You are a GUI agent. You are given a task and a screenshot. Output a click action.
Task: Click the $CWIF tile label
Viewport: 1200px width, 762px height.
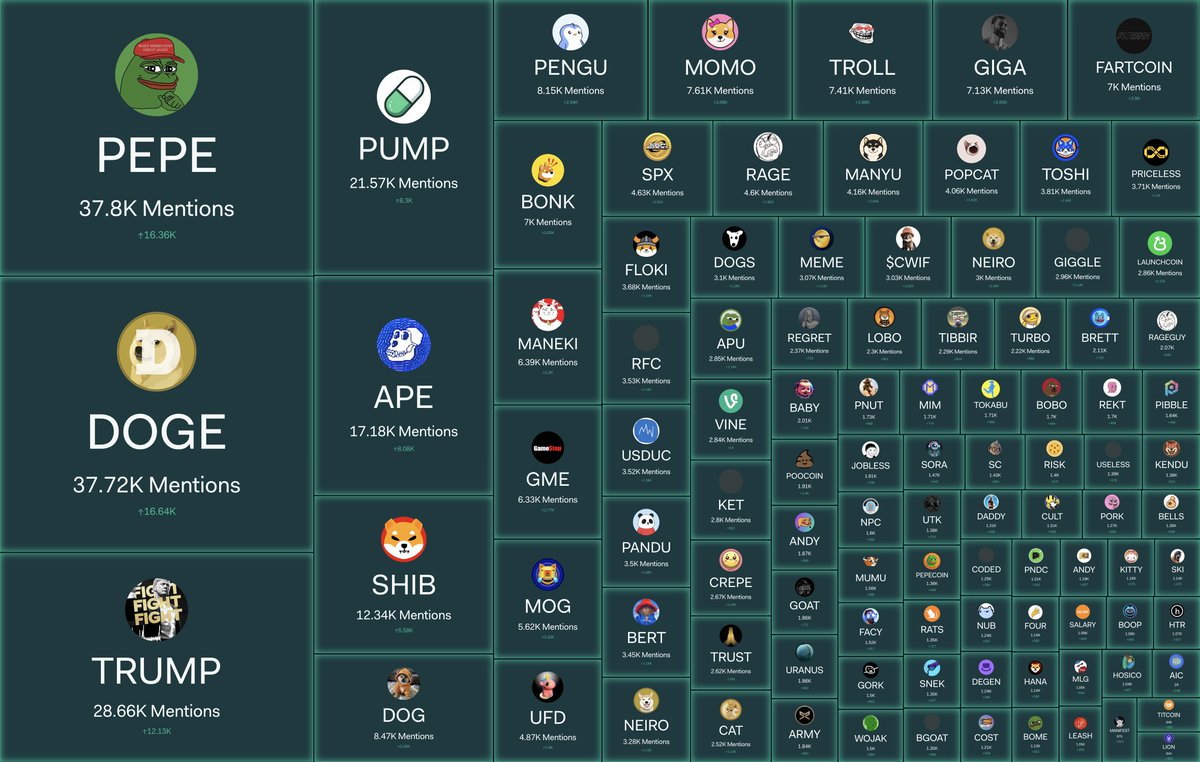coord(907,262)
